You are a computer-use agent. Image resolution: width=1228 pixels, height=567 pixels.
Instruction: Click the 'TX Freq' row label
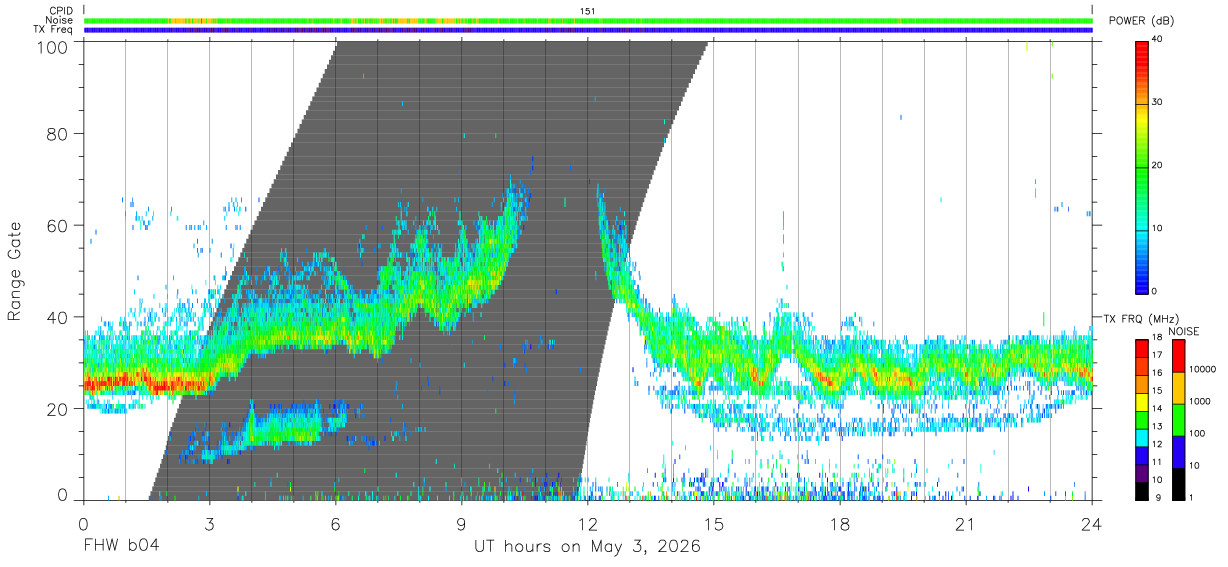(54, 30)
